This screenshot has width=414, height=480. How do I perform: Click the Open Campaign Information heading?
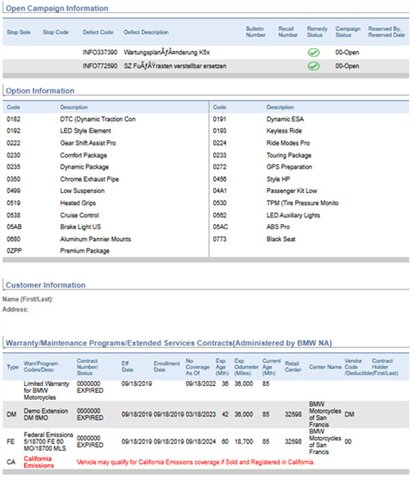pyautogui.click(x=57, y=8)
